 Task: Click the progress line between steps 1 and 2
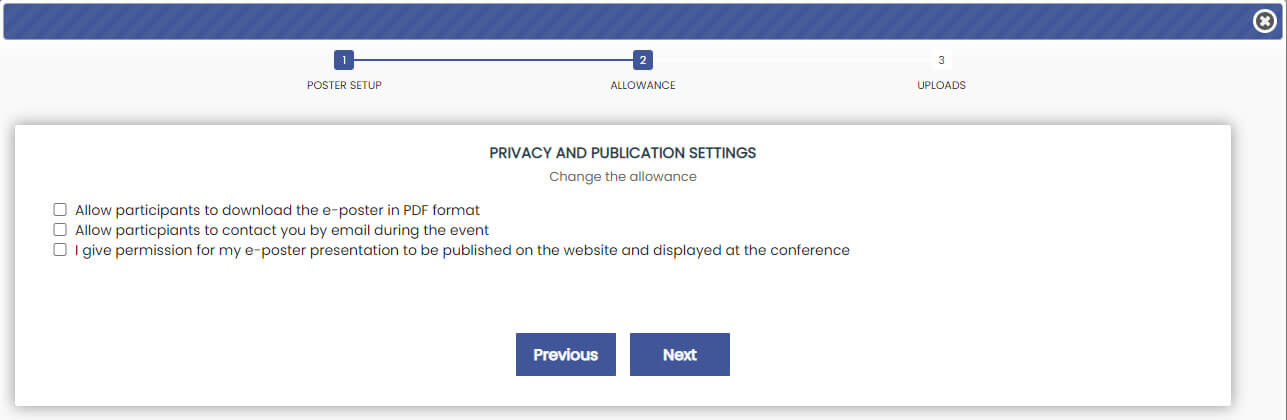(x=493, y=60)
